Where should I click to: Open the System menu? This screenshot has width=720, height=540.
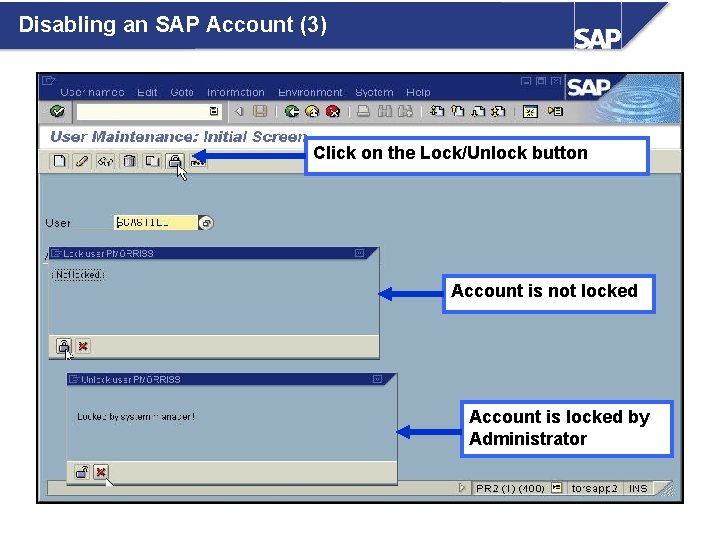pyautogui.click(x=374, y=92)
